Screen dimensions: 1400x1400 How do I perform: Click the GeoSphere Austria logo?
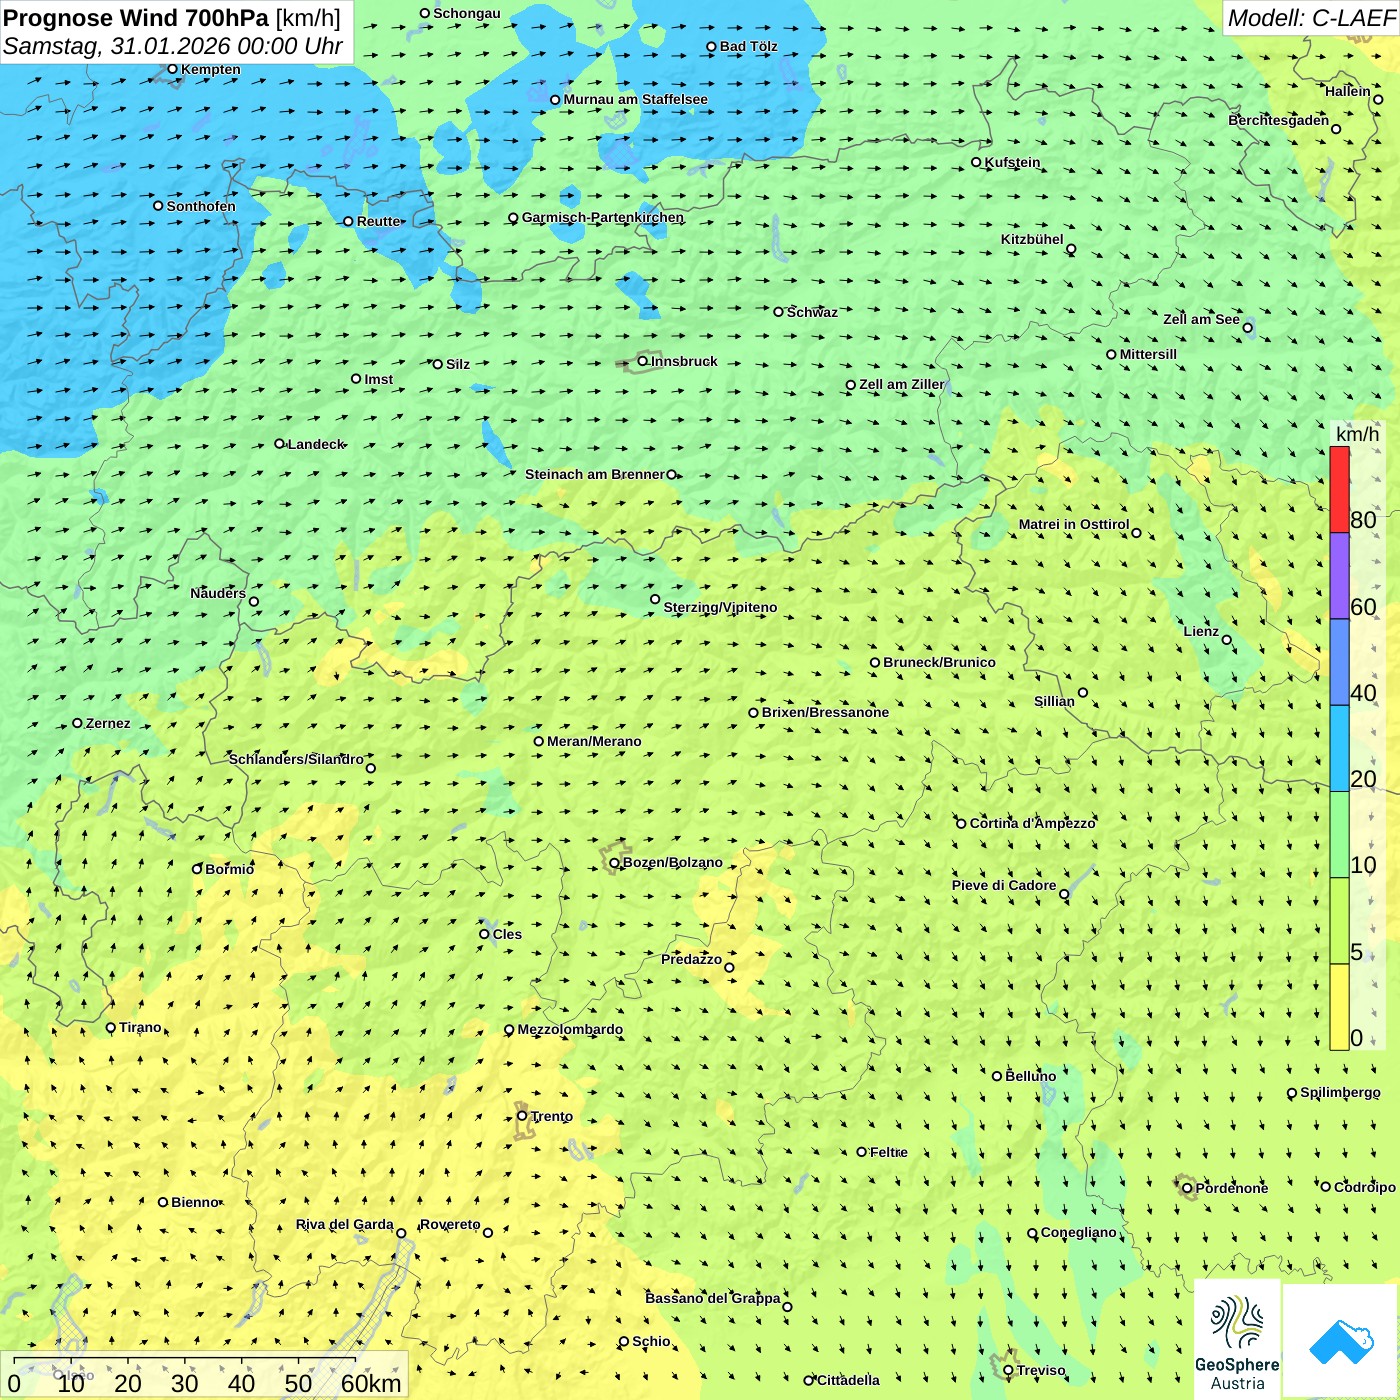[x=1237, y=1340]
